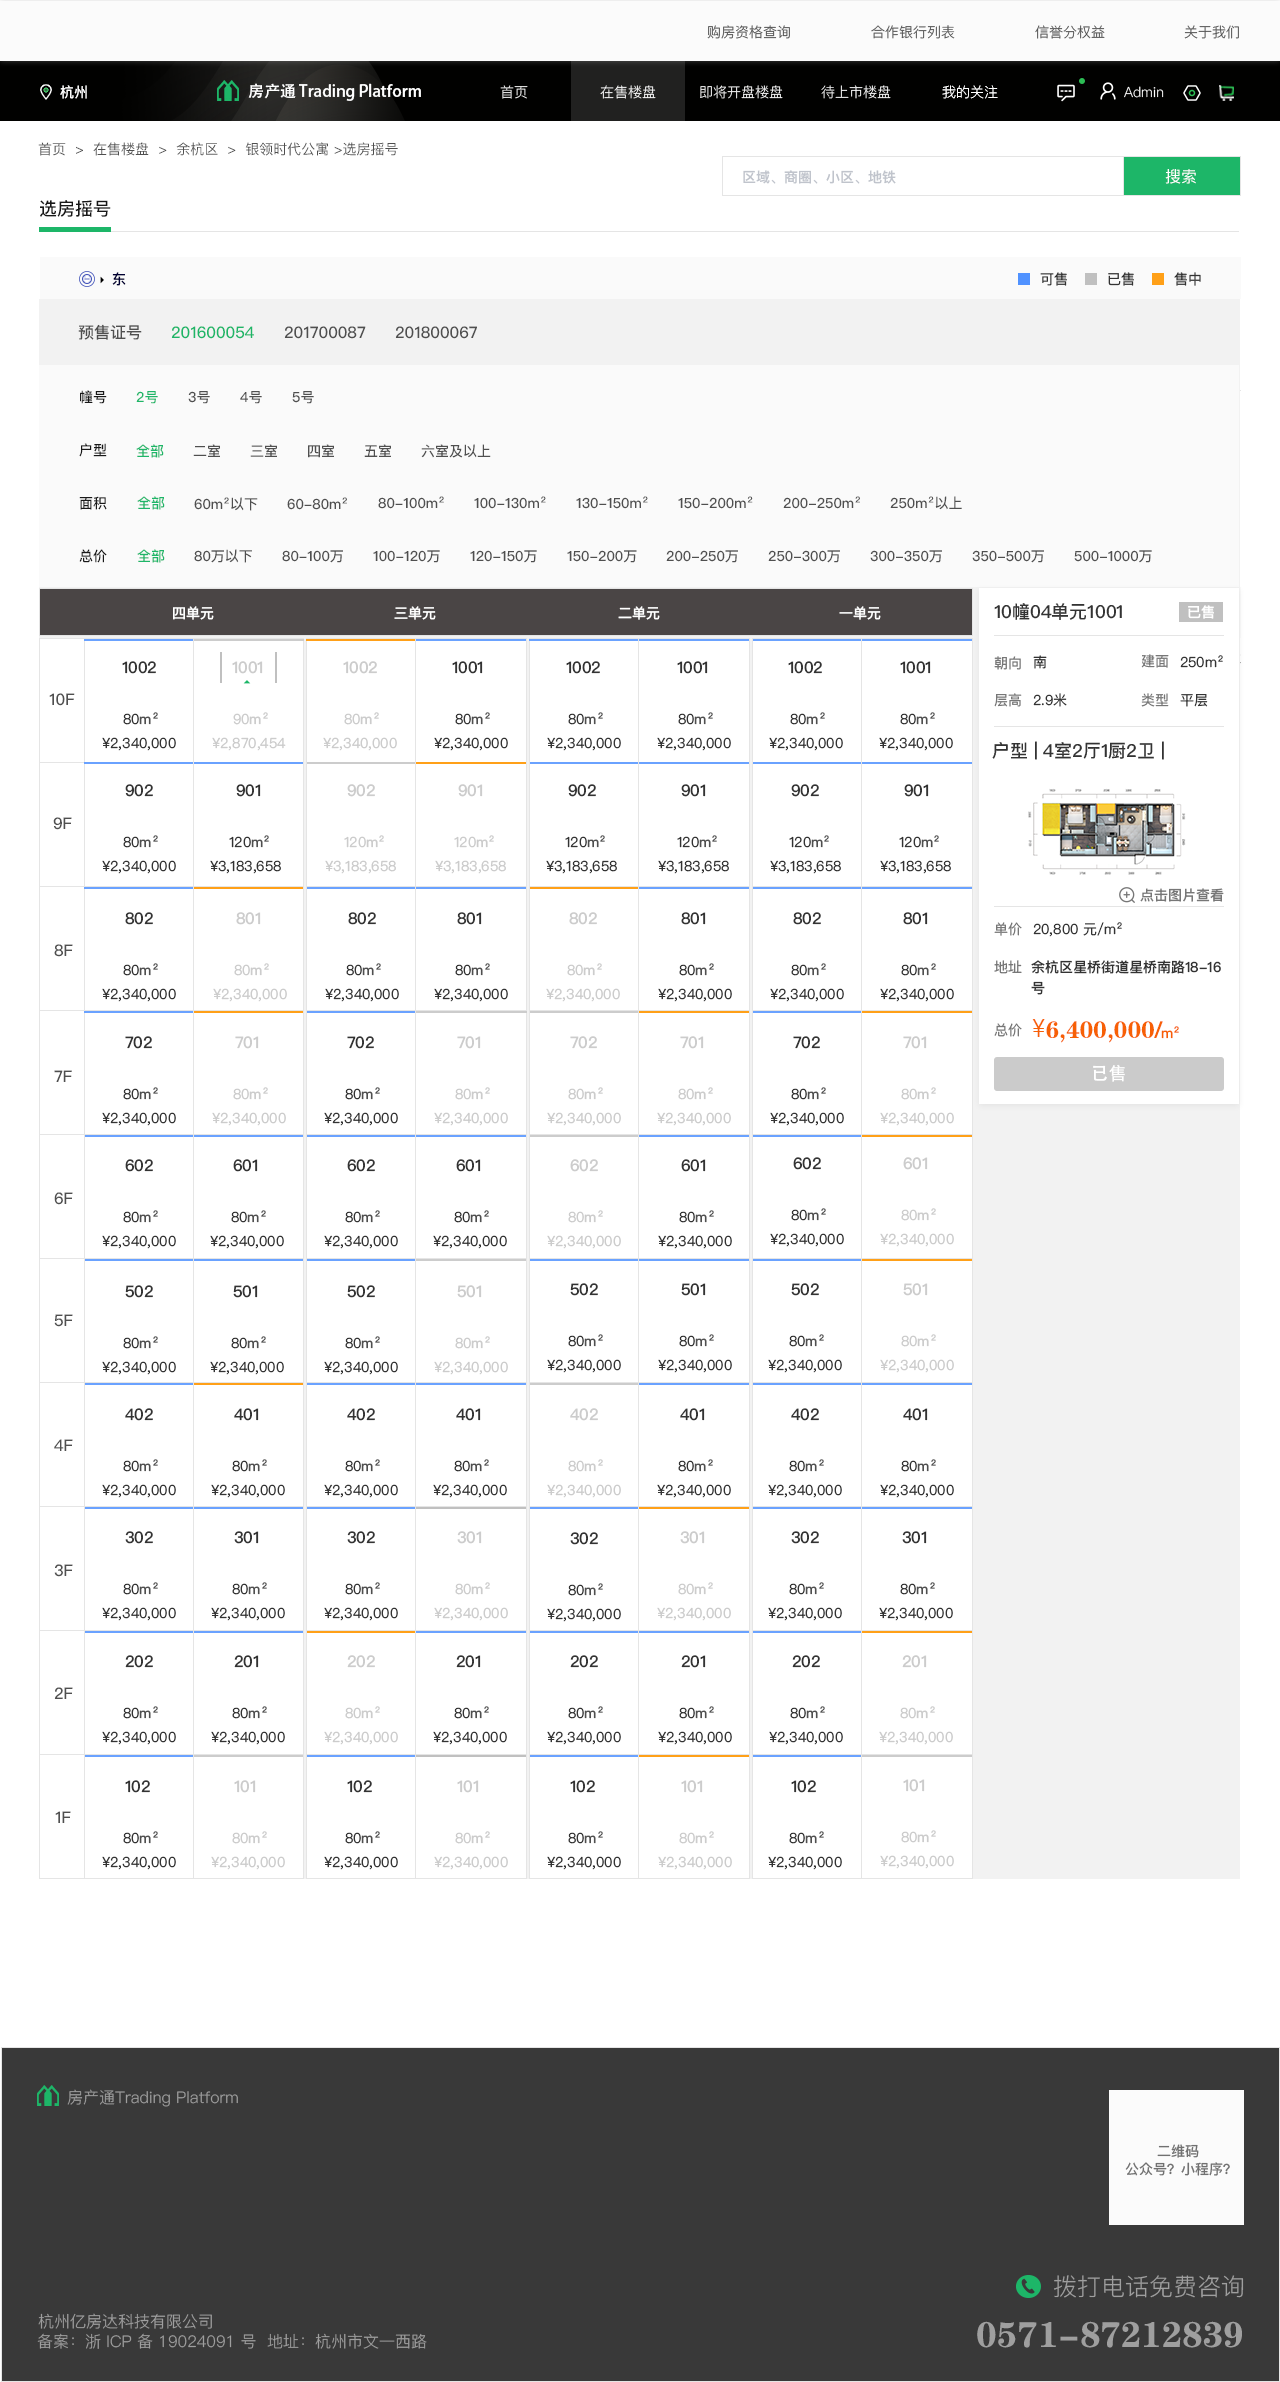The height and width of the screenshot is (2382, 1280).
Task: Click the footer 房产通 logo icon
Action: (48, 2097)
